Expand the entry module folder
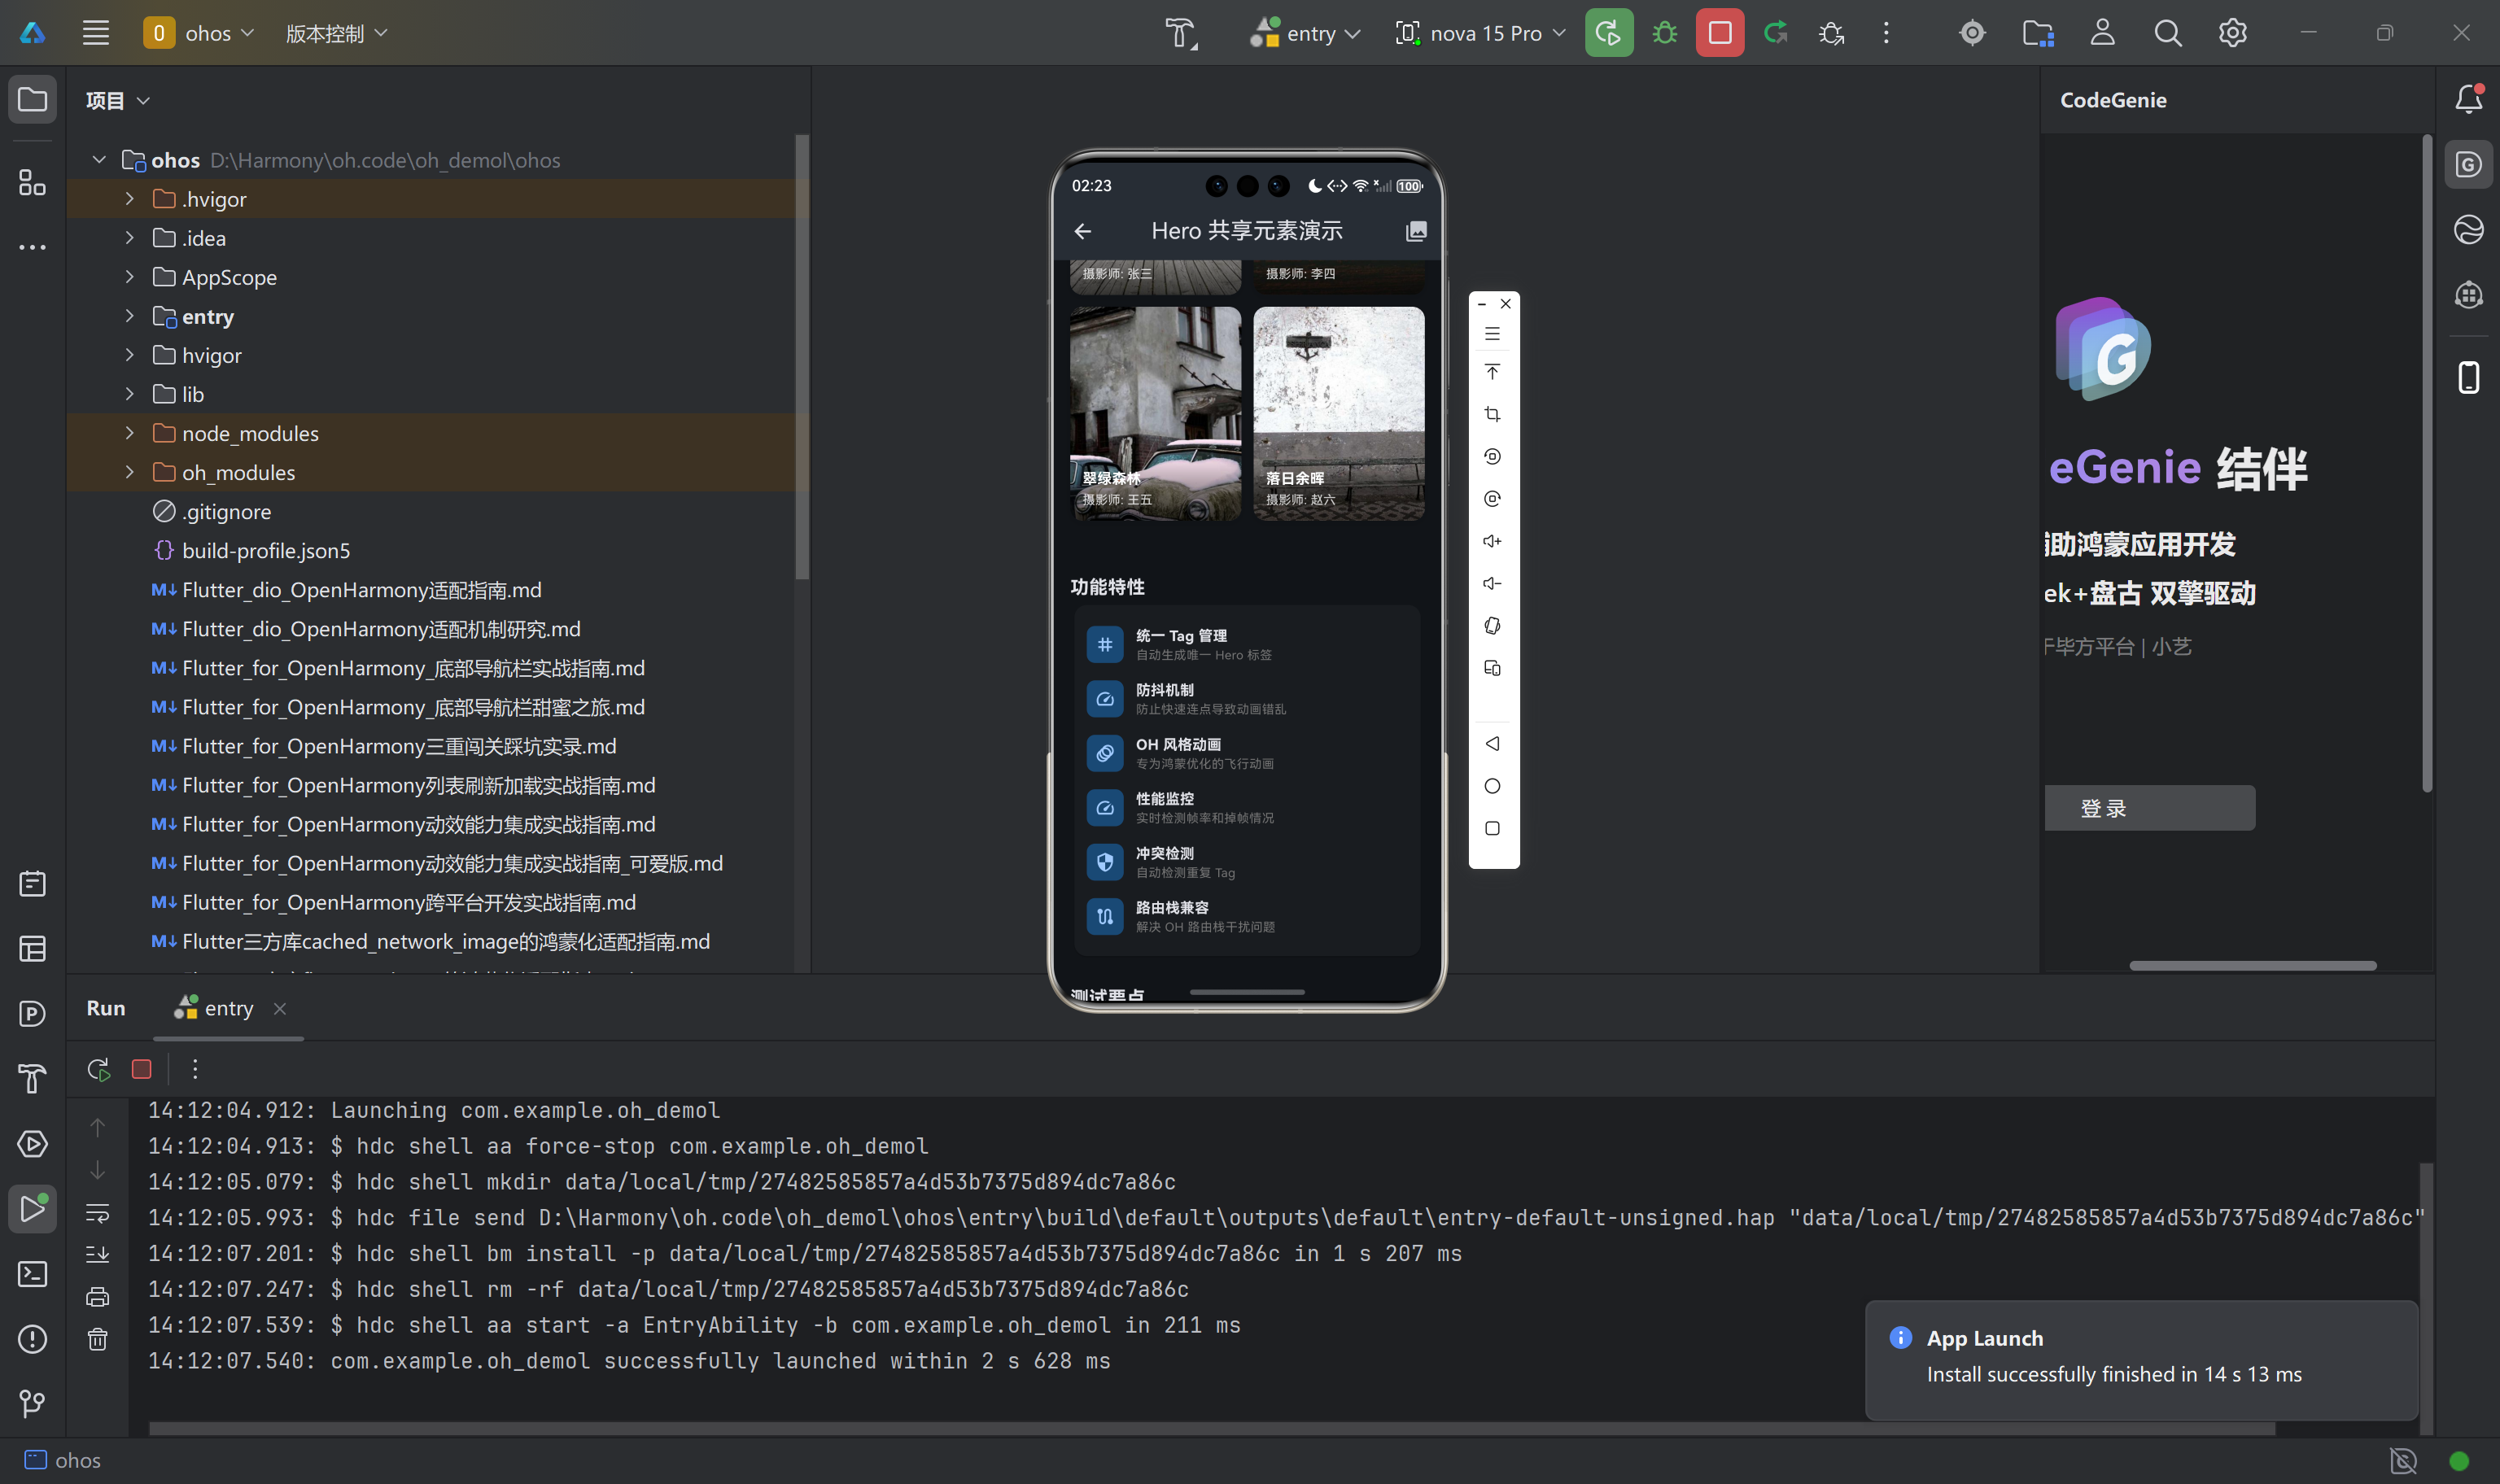The width and height of the screenshot is (2500, 1484). 130,316
